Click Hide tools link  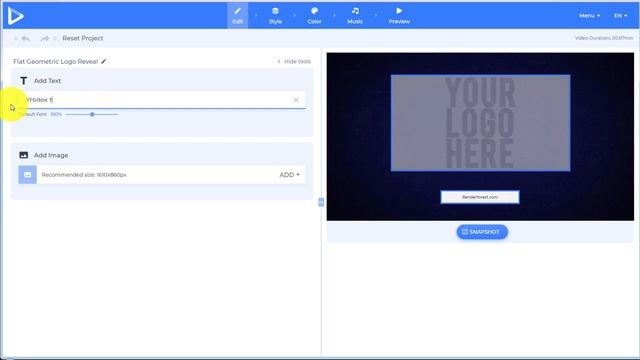[294, 62]
